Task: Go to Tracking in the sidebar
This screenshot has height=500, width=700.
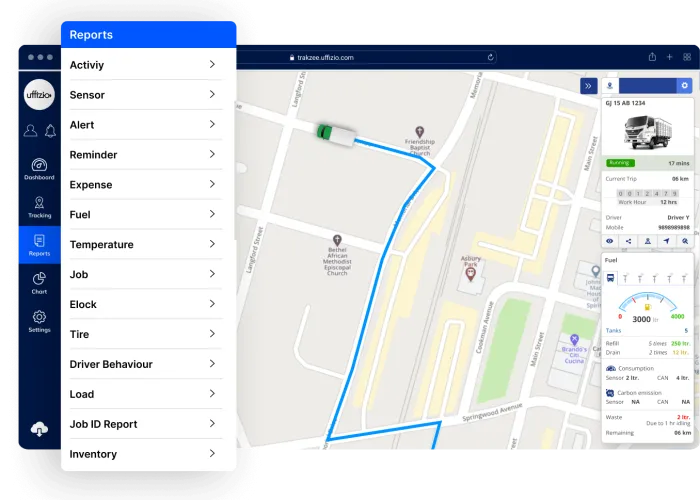Action: [x=39, y=205]
